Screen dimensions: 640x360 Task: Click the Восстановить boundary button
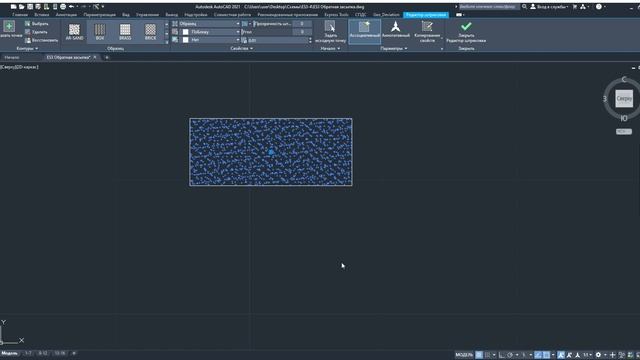click(x=41, y=40)
